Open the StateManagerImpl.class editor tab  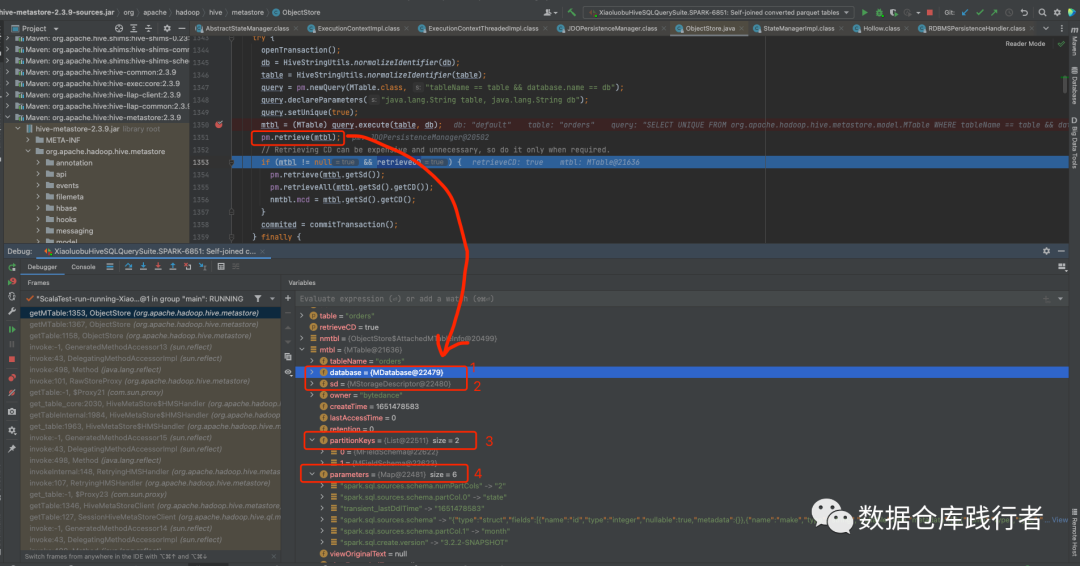click(x=798, y=29)
